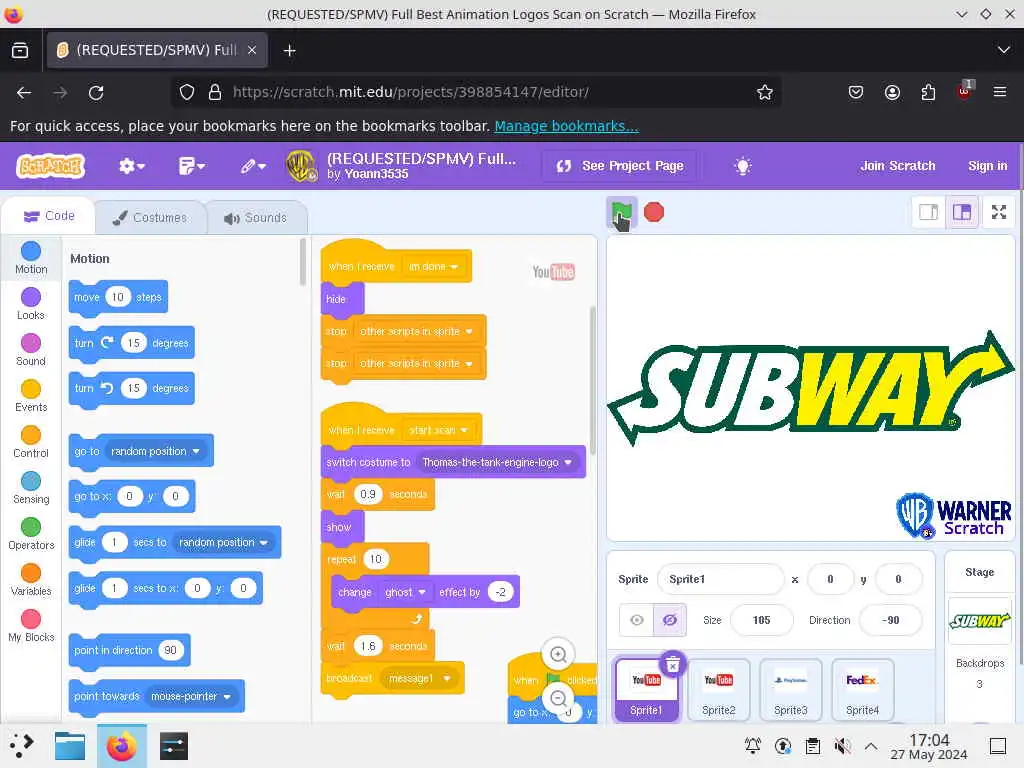This screenshot has width=1024, height=768.
Task: Delete Sprite1 with trash icon
Action: 672,664
